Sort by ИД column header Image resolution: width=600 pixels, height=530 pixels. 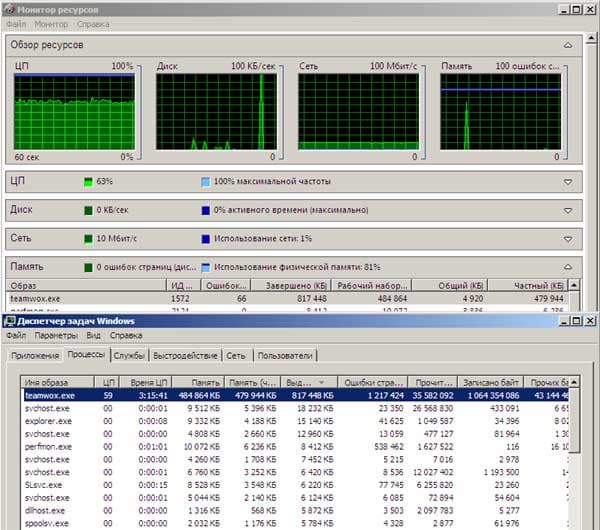click(x=184, y=285)
